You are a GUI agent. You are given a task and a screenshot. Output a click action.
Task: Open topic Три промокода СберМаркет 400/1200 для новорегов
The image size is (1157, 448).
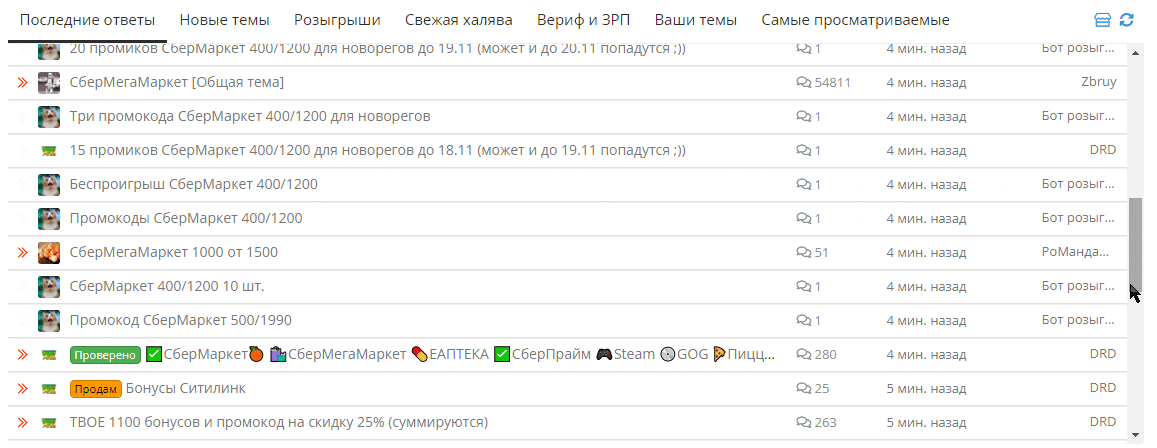coord(249,117)
